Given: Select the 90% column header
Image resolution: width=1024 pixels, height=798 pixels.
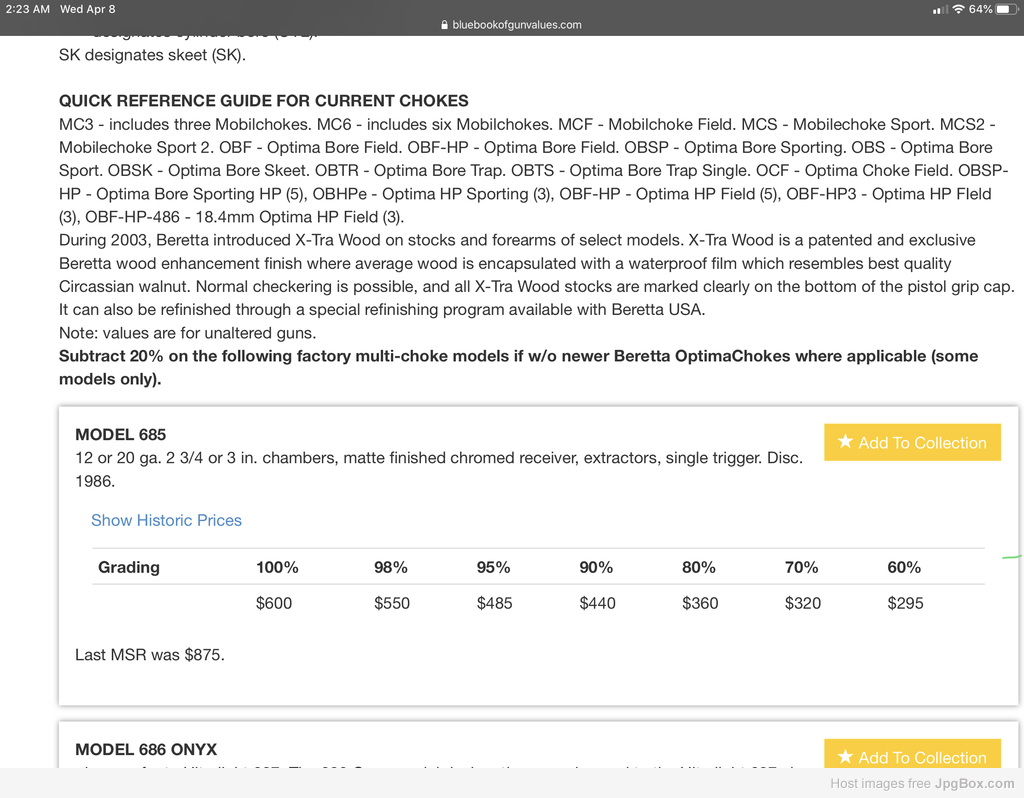Looking at the screenshot, I should (x=596, y=567).
